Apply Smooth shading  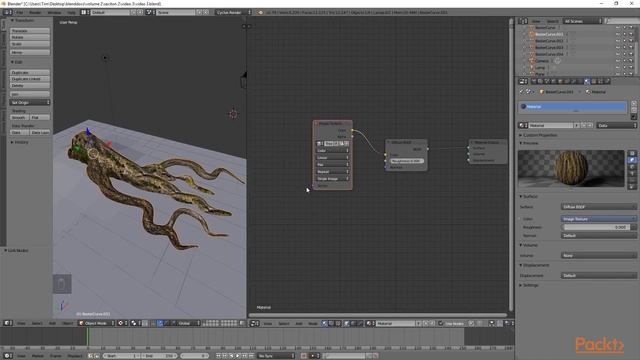coord(19,118)
